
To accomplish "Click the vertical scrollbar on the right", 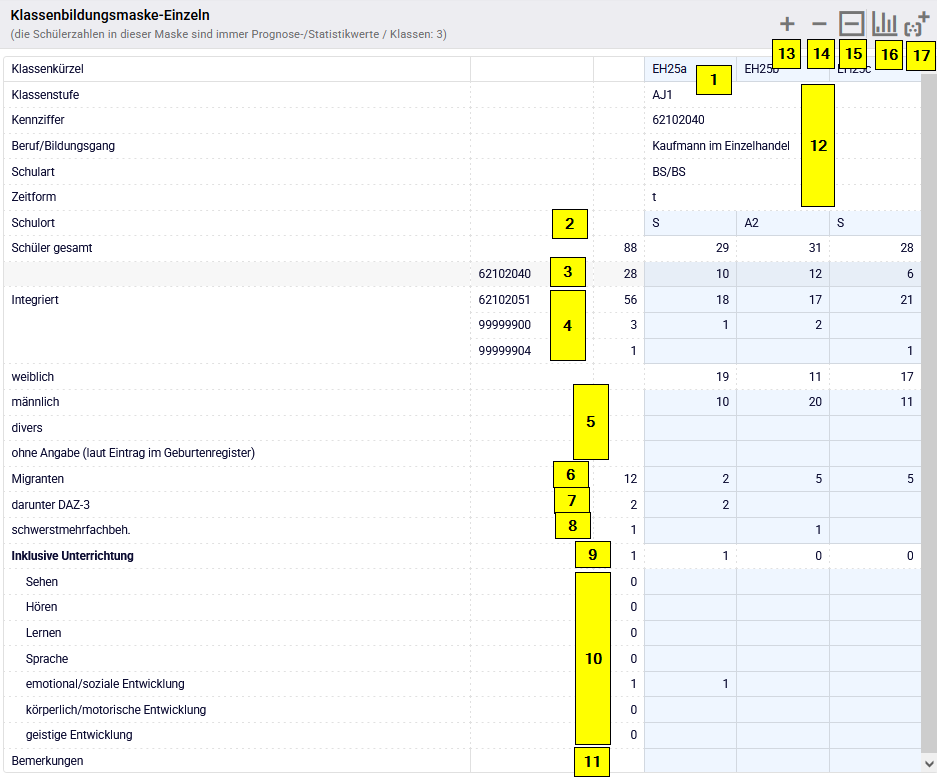I will [928, 400].
